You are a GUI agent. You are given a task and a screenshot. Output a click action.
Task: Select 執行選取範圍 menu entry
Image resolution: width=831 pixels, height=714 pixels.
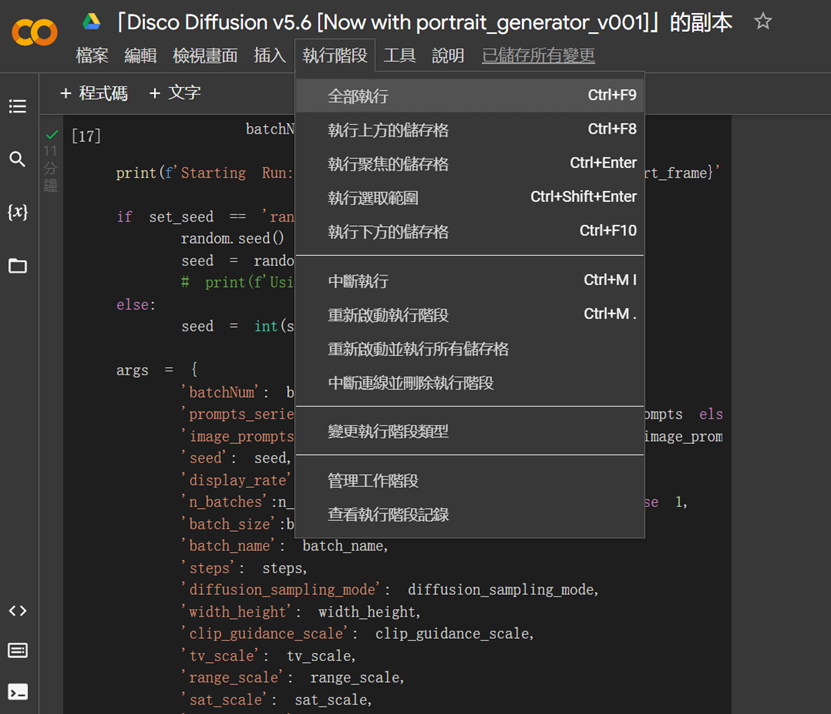(470, 198)
